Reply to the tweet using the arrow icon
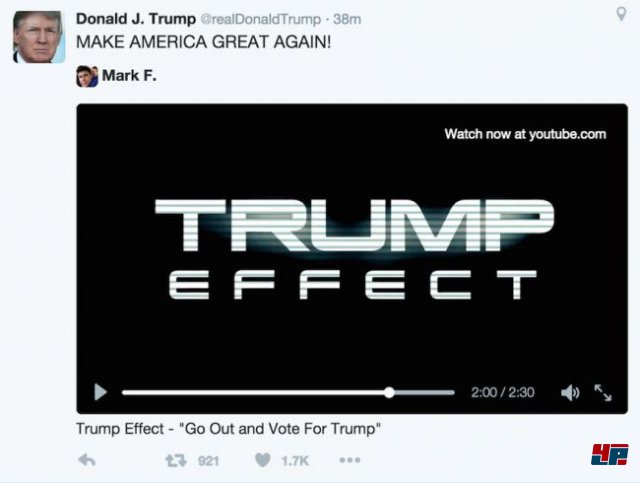The width and height of the screenshot is (640, 483). click(x=87, y=460)
